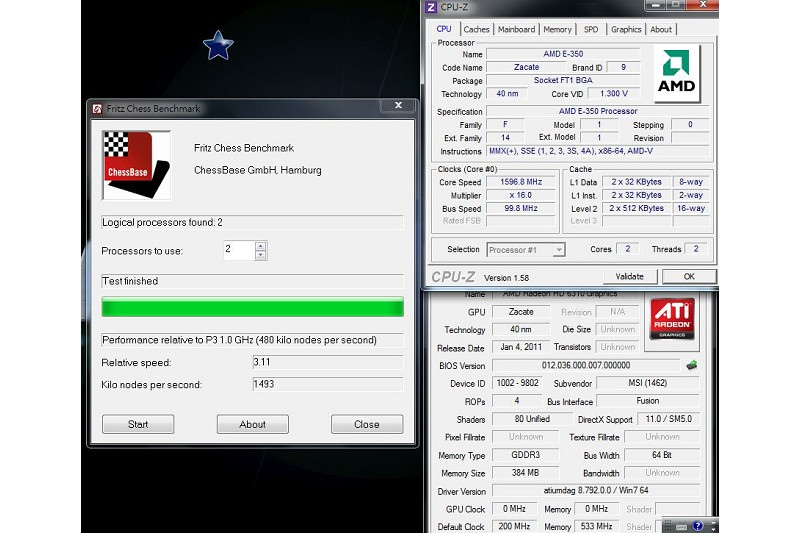The image size is (800, 533).
Task: Click the "Performance relative to P3 1.0 GHz" line
Action: coord(253,340)
